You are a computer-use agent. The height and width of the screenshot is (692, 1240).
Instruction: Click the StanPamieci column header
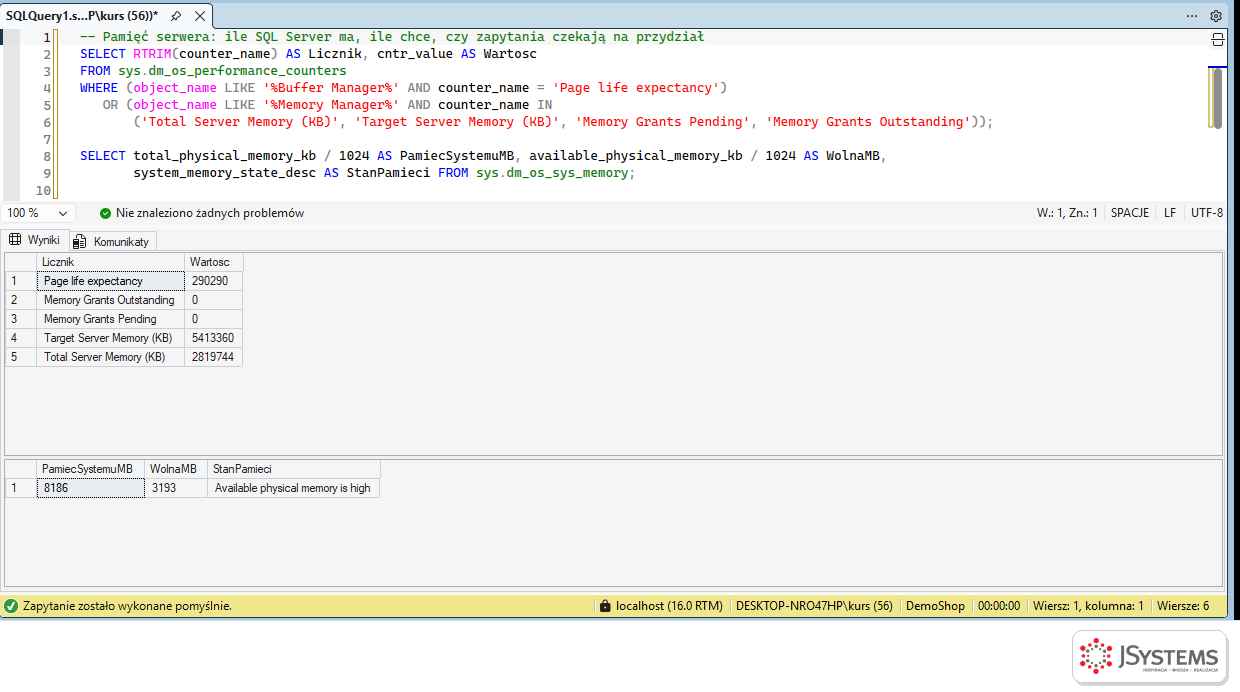pyautogui.click(x=293, y=469)
